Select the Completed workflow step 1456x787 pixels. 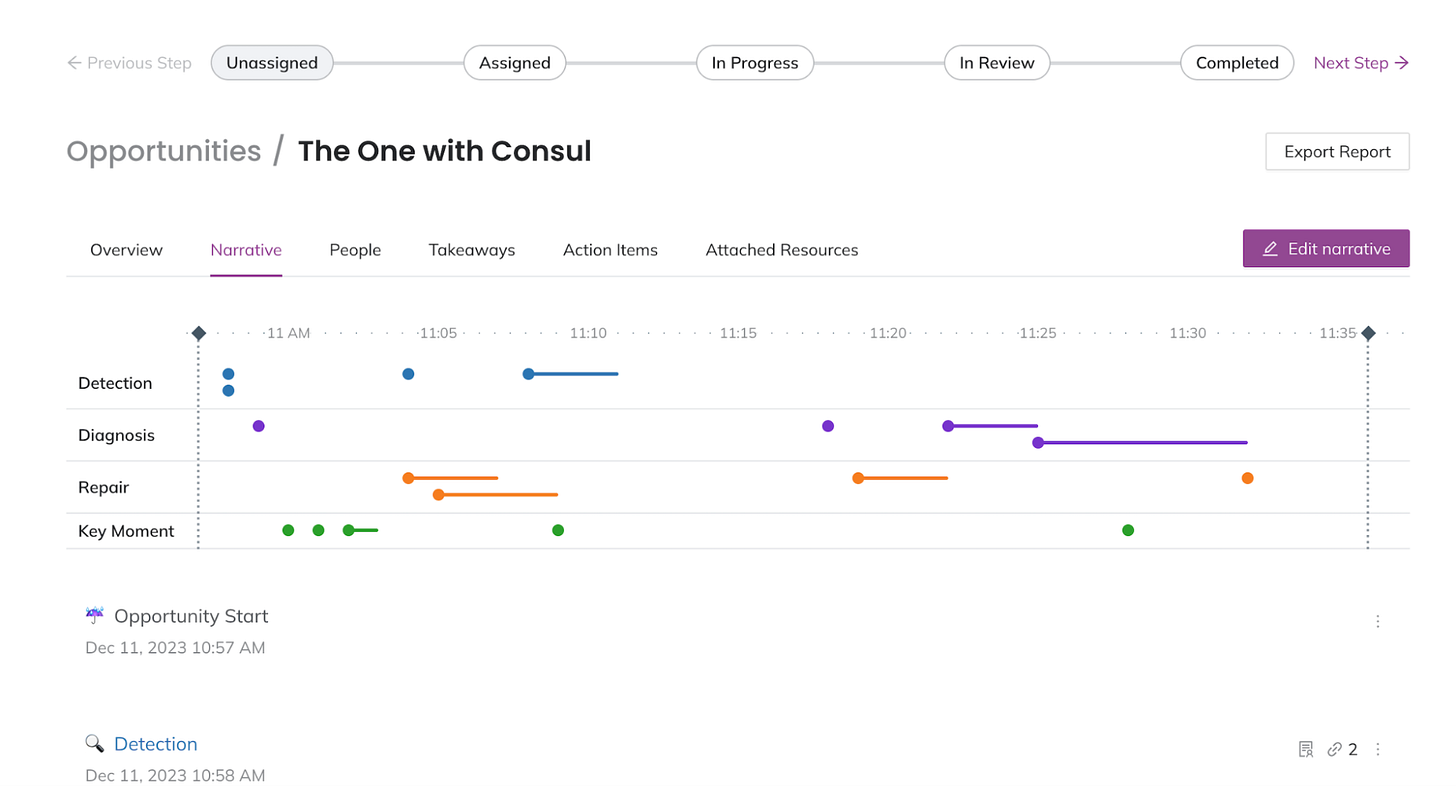[x=1237, y=63]
